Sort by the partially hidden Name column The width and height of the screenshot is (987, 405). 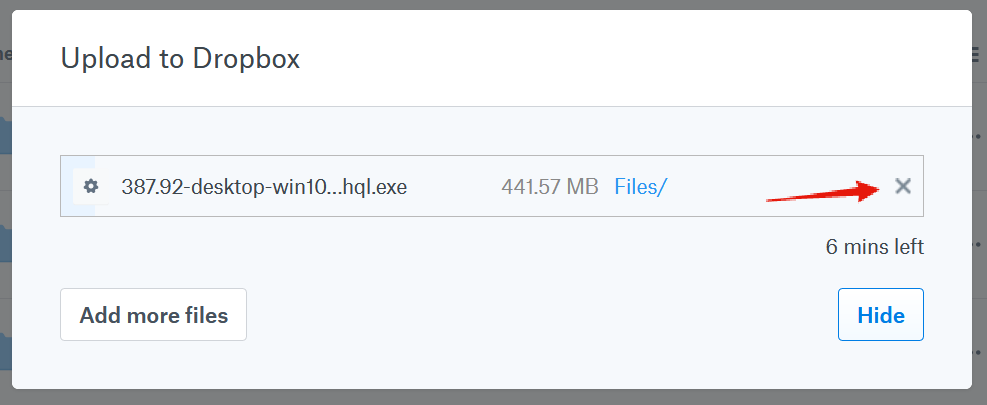tap(4, 56)
